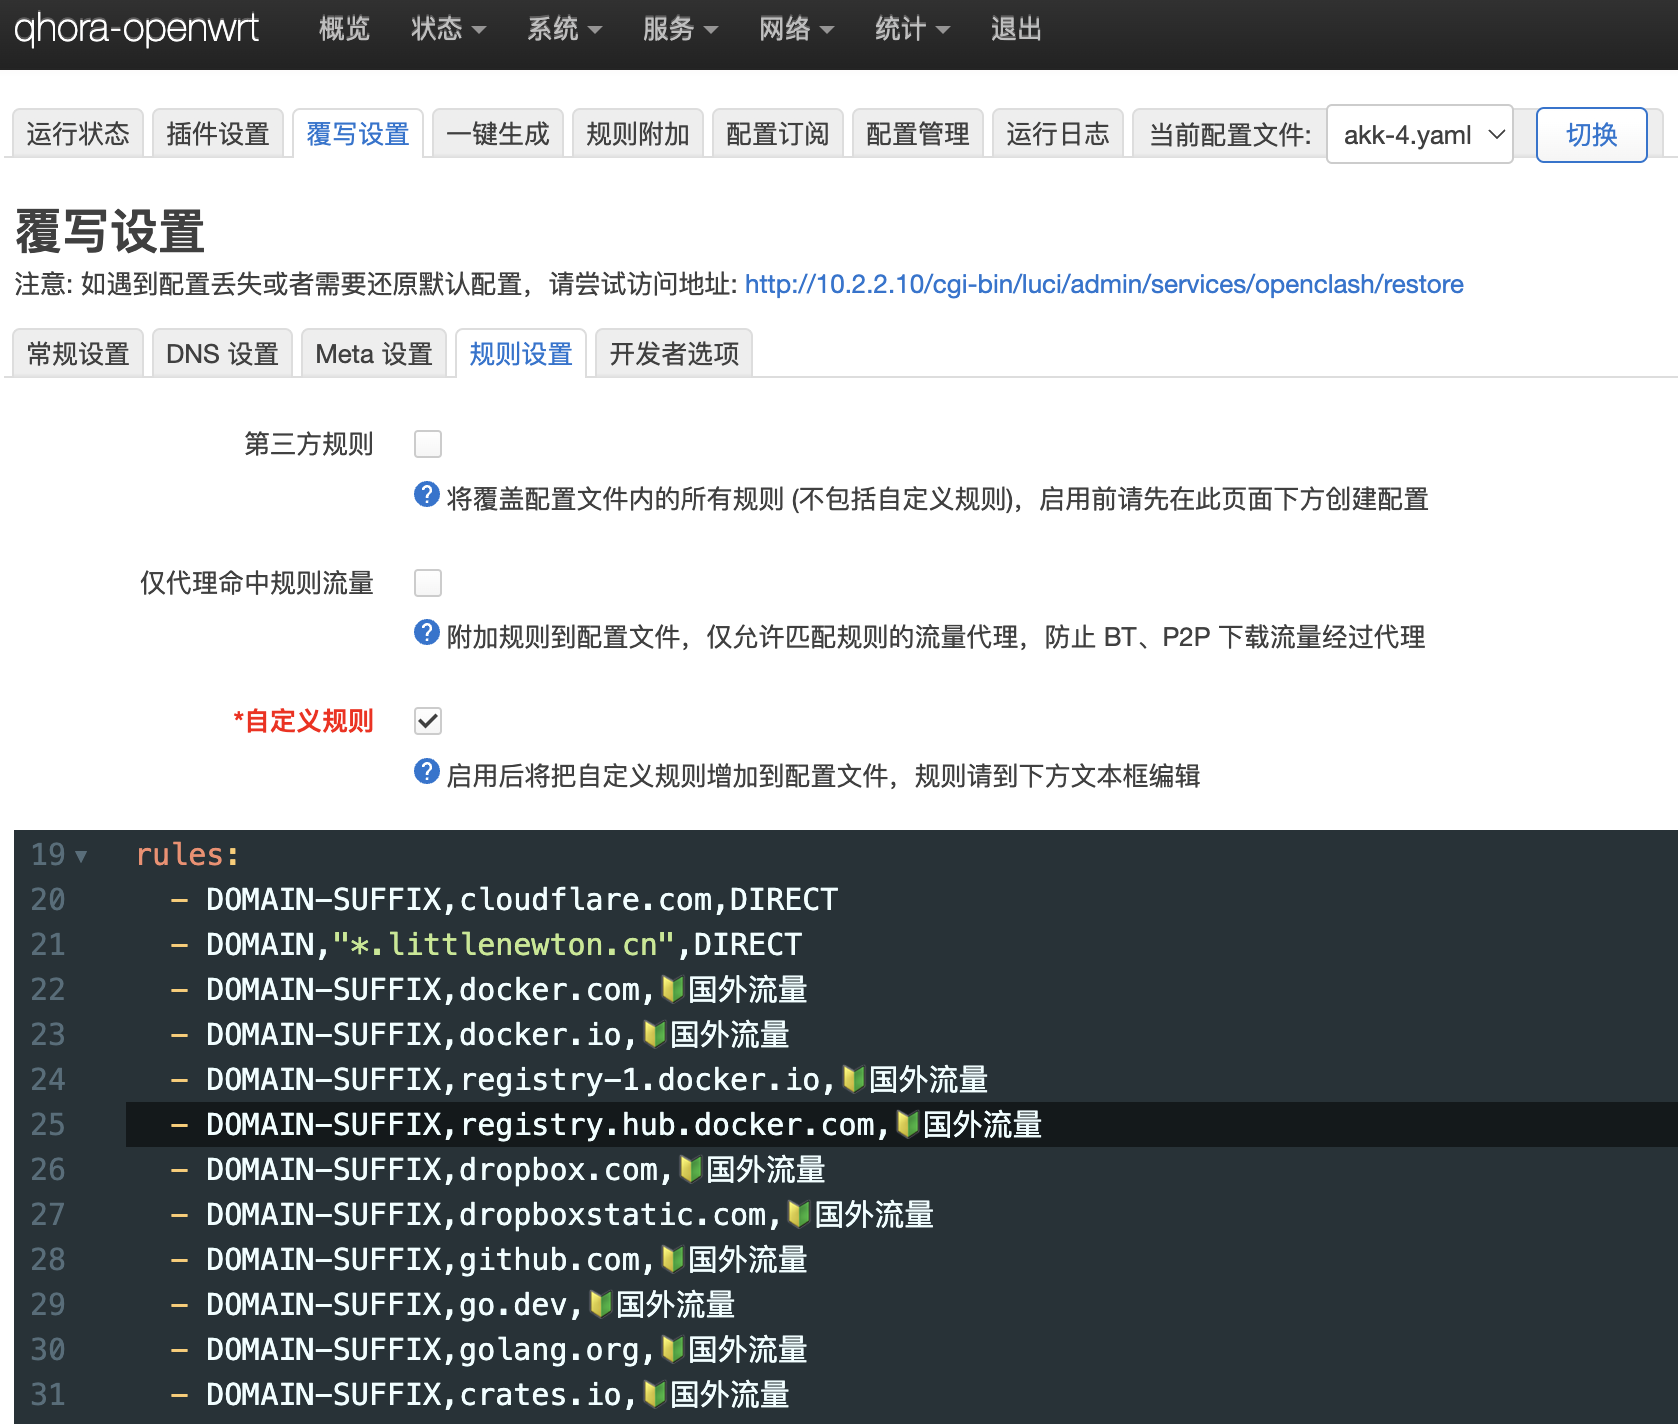
Task: Click the crates.io rule line
Action: tap(480, 1395)
